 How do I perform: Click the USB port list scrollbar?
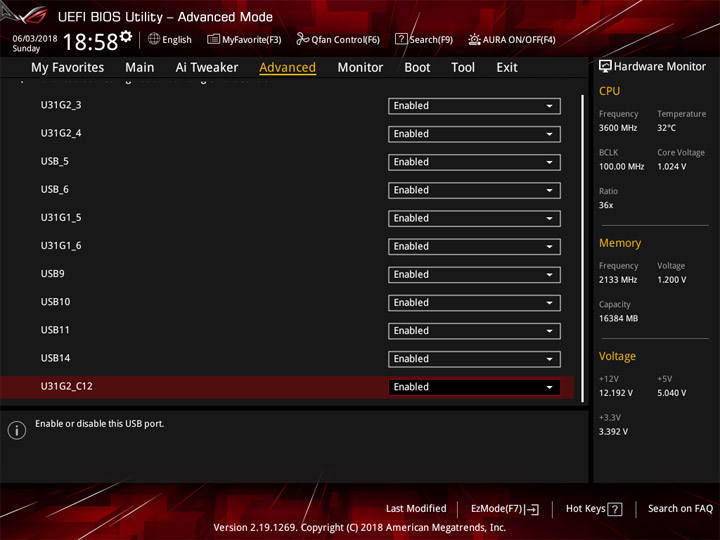coord(583,248)
